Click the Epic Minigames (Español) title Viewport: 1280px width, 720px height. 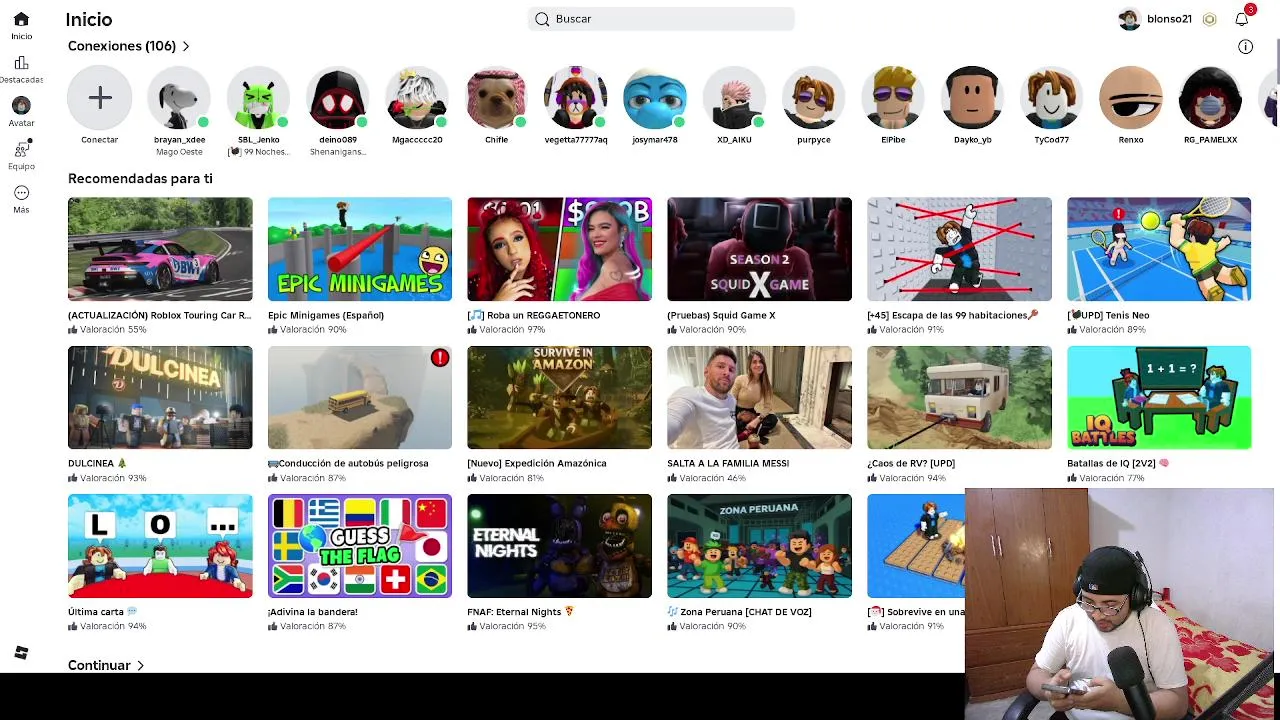(326, 315)
